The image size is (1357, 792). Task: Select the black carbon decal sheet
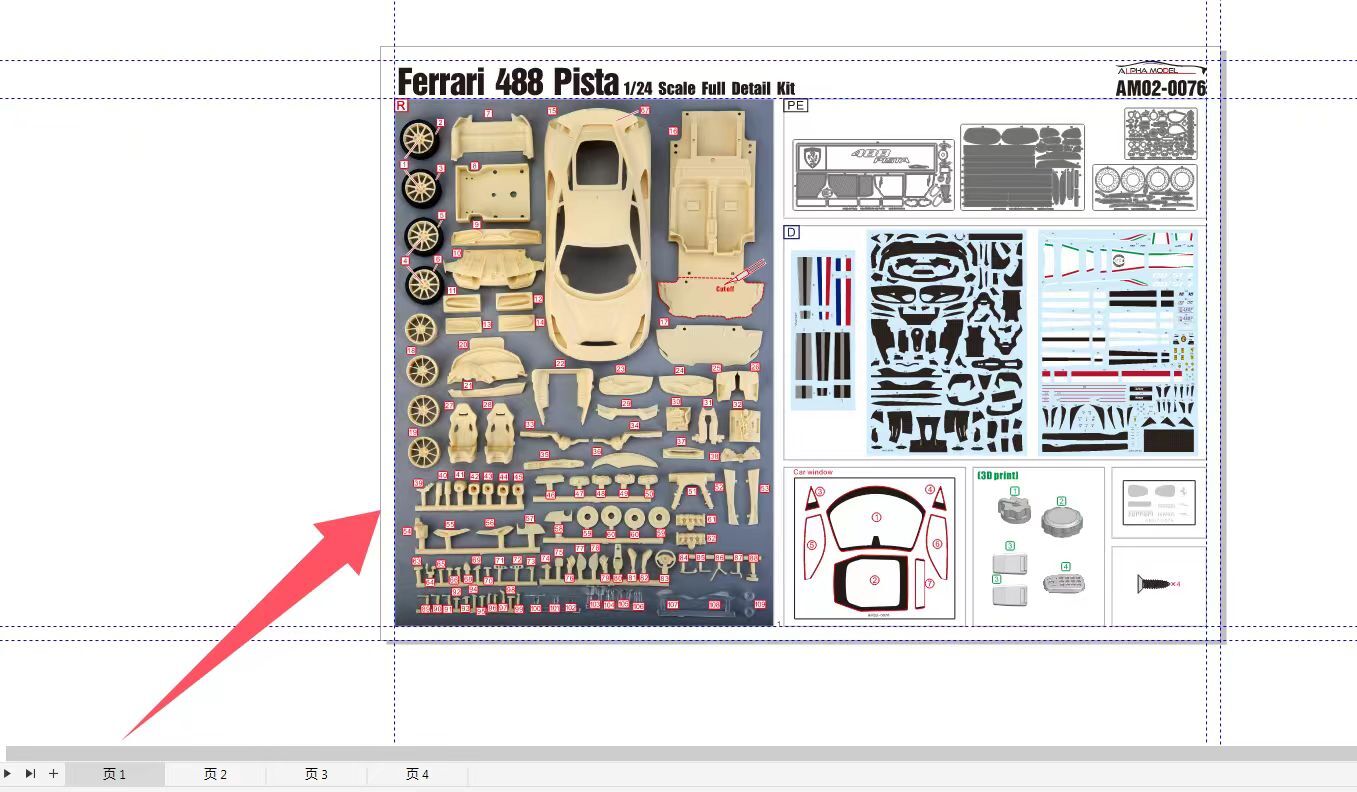pyautogui.click(x=946, y=343)
